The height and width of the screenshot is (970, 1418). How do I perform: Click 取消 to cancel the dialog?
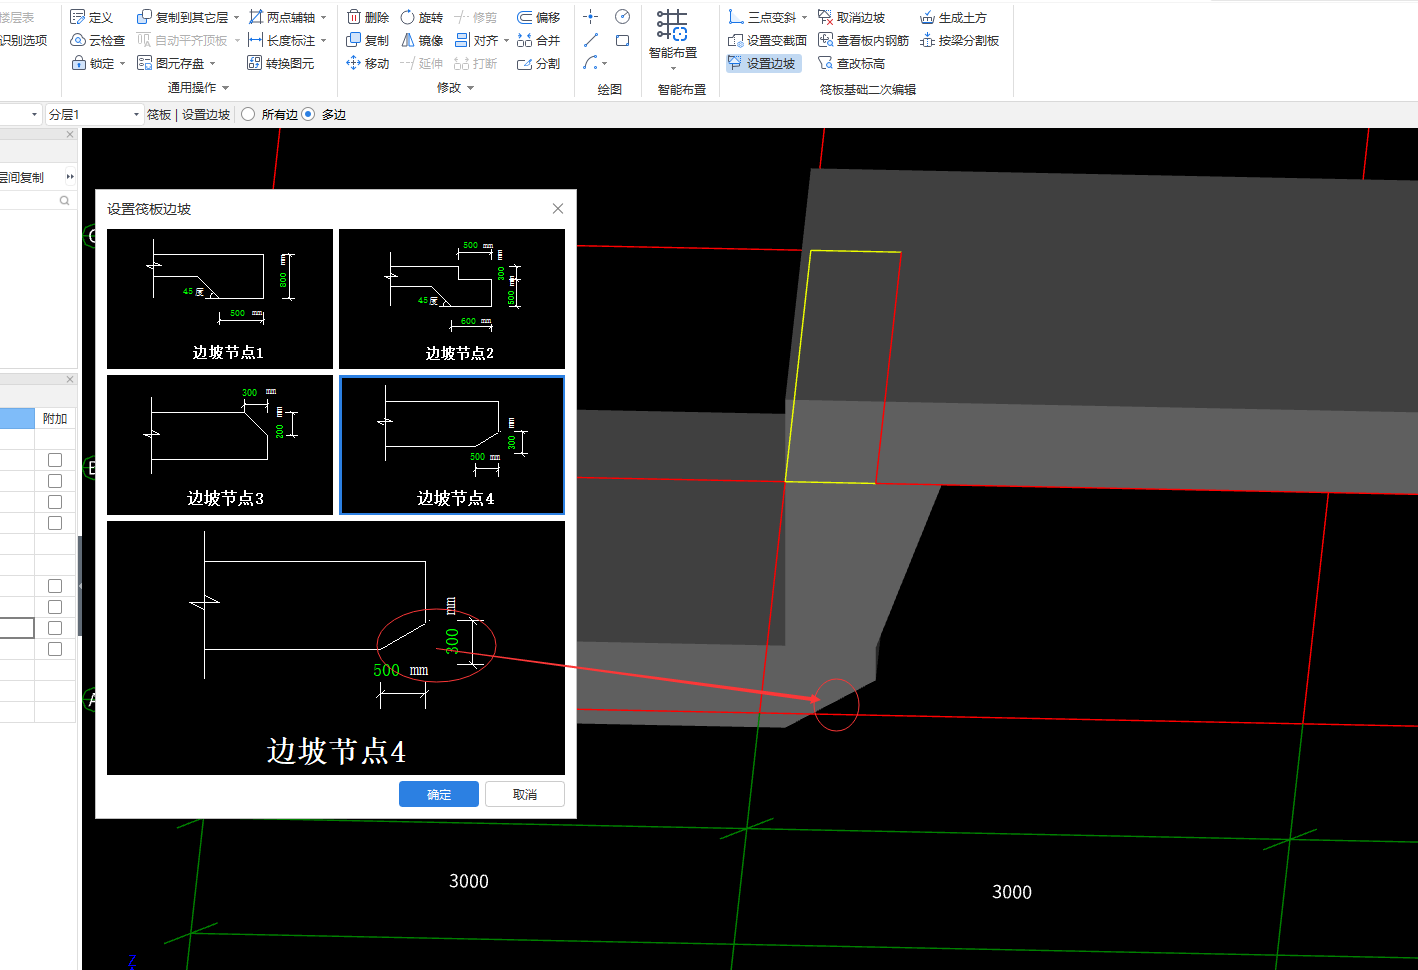click(x=525, y=794)
